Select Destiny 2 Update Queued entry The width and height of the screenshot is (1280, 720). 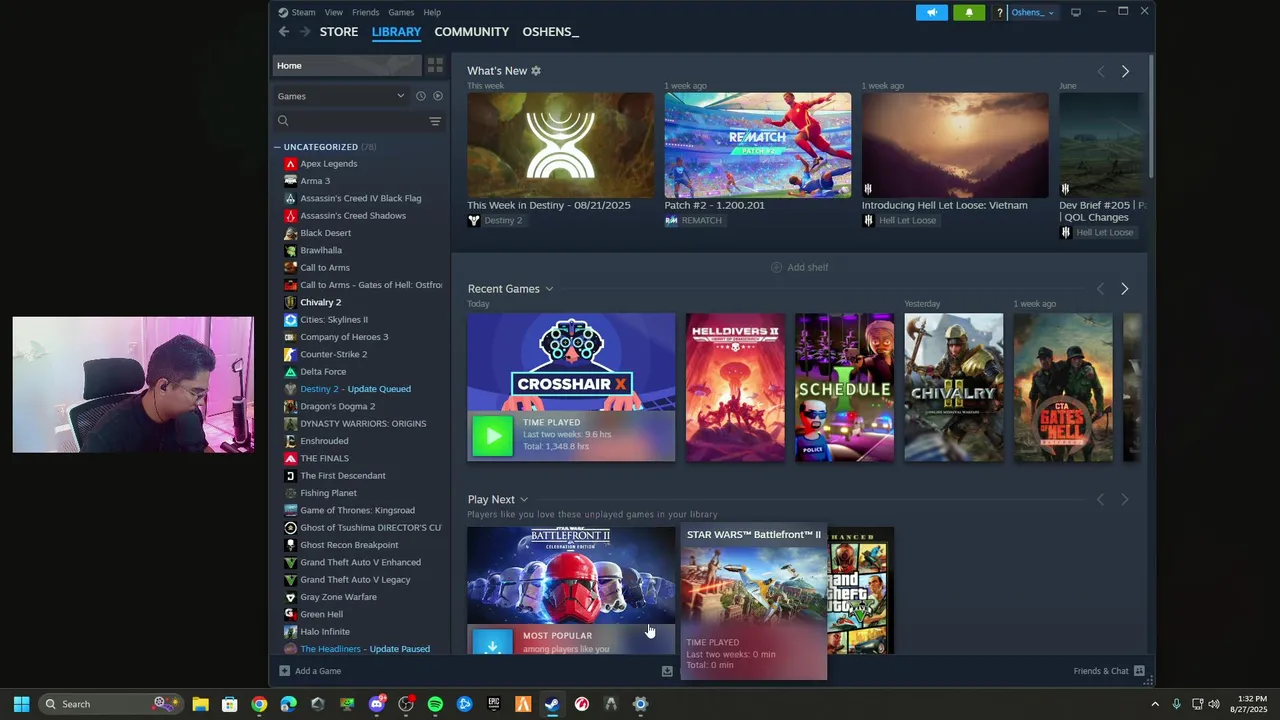click(355, 389)
